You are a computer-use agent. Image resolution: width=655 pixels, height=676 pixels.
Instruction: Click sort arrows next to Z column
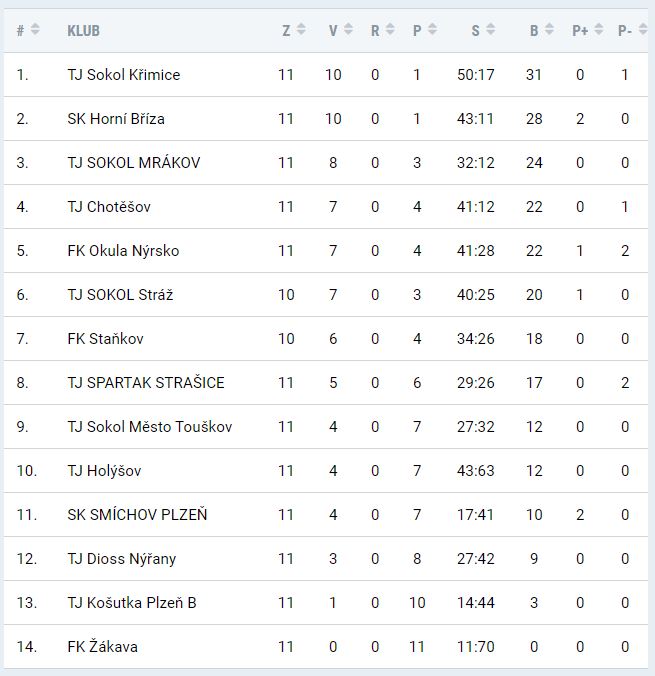tap(301, 31)
